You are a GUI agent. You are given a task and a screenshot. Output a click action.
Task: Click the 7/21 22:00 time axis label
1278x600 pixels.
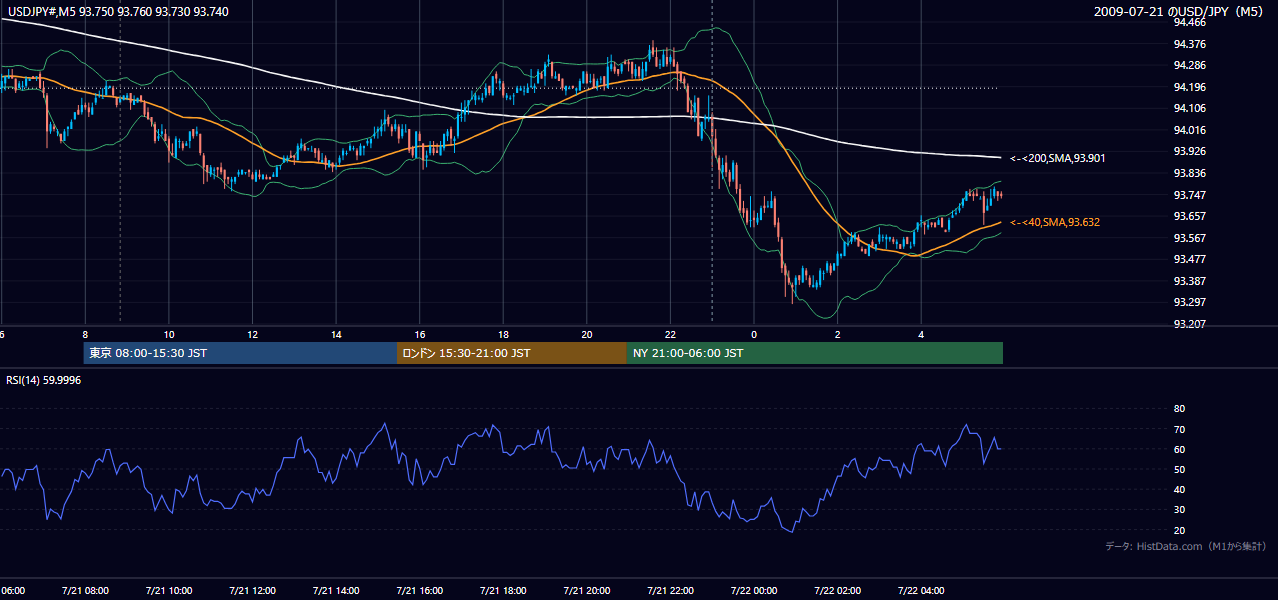670,591
